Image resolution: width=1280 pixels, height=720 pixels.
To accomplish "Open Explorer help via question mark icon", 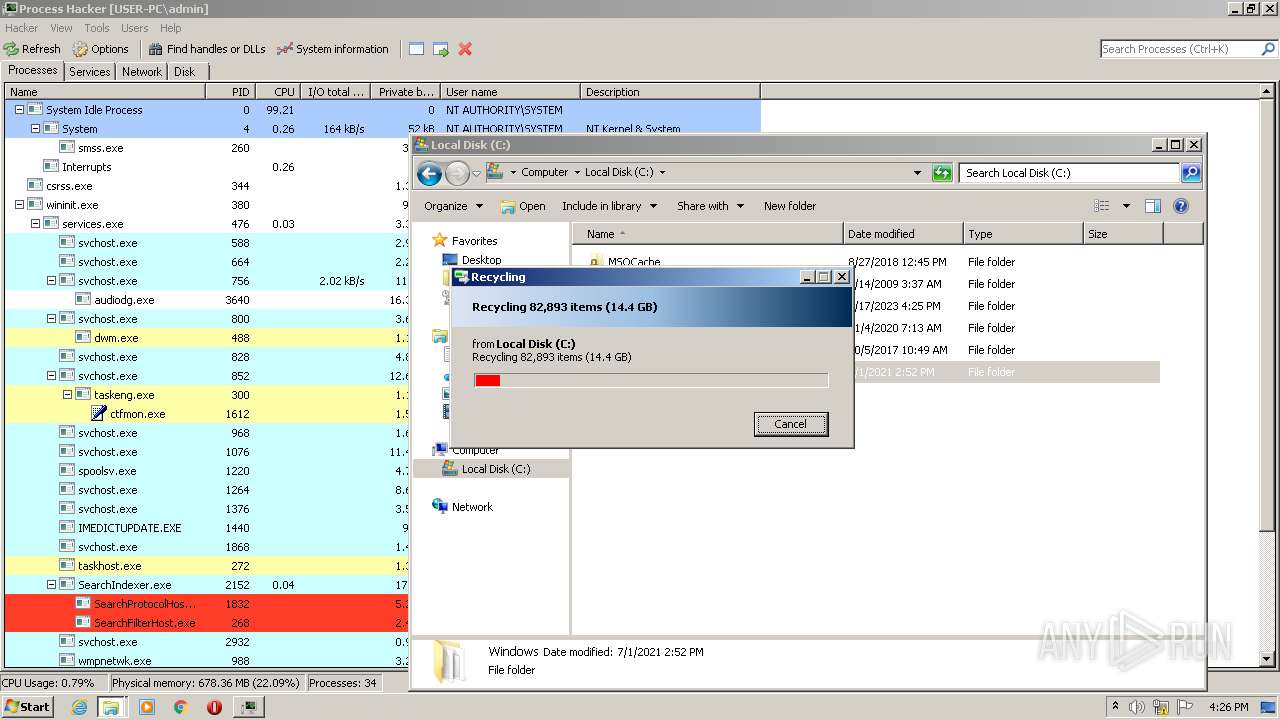I will point(1181,206).
